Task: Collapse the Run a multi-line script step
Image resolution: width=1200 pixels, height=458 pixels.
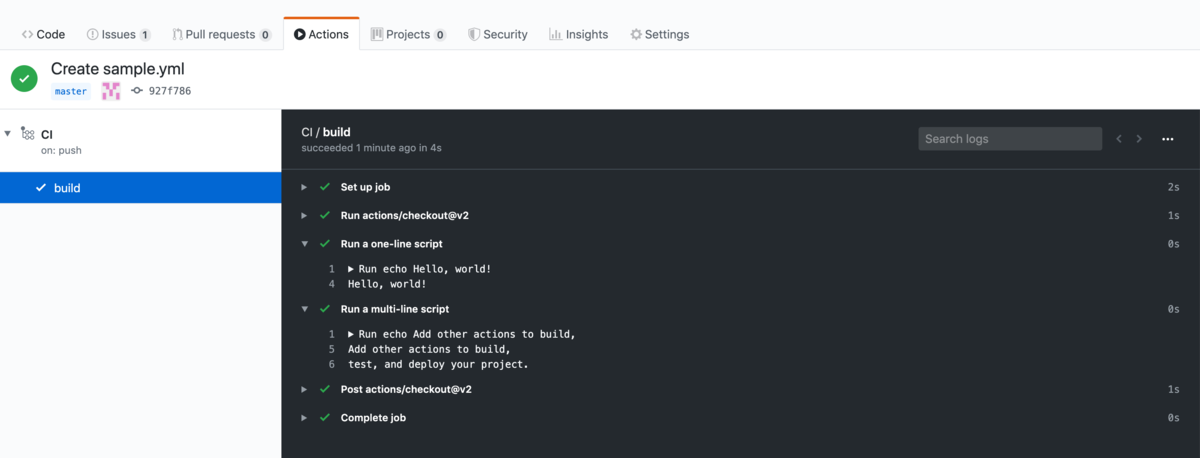Action: (305, 309)
